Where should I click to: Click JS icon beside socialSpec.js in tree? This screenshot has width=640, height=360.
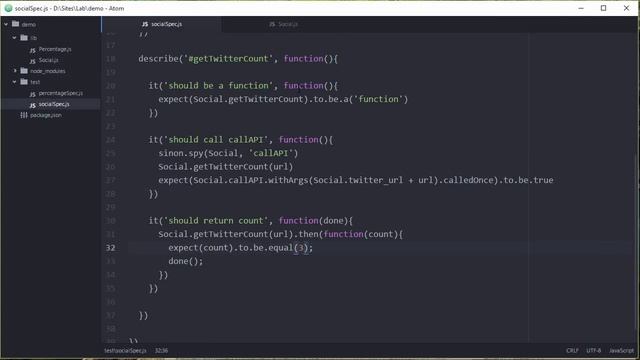coord(33,105)
